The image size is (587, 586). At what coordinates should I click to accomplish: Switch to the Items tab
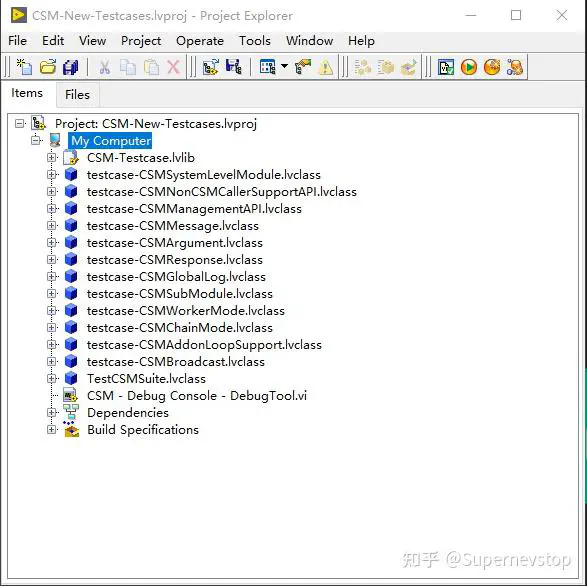27,93
